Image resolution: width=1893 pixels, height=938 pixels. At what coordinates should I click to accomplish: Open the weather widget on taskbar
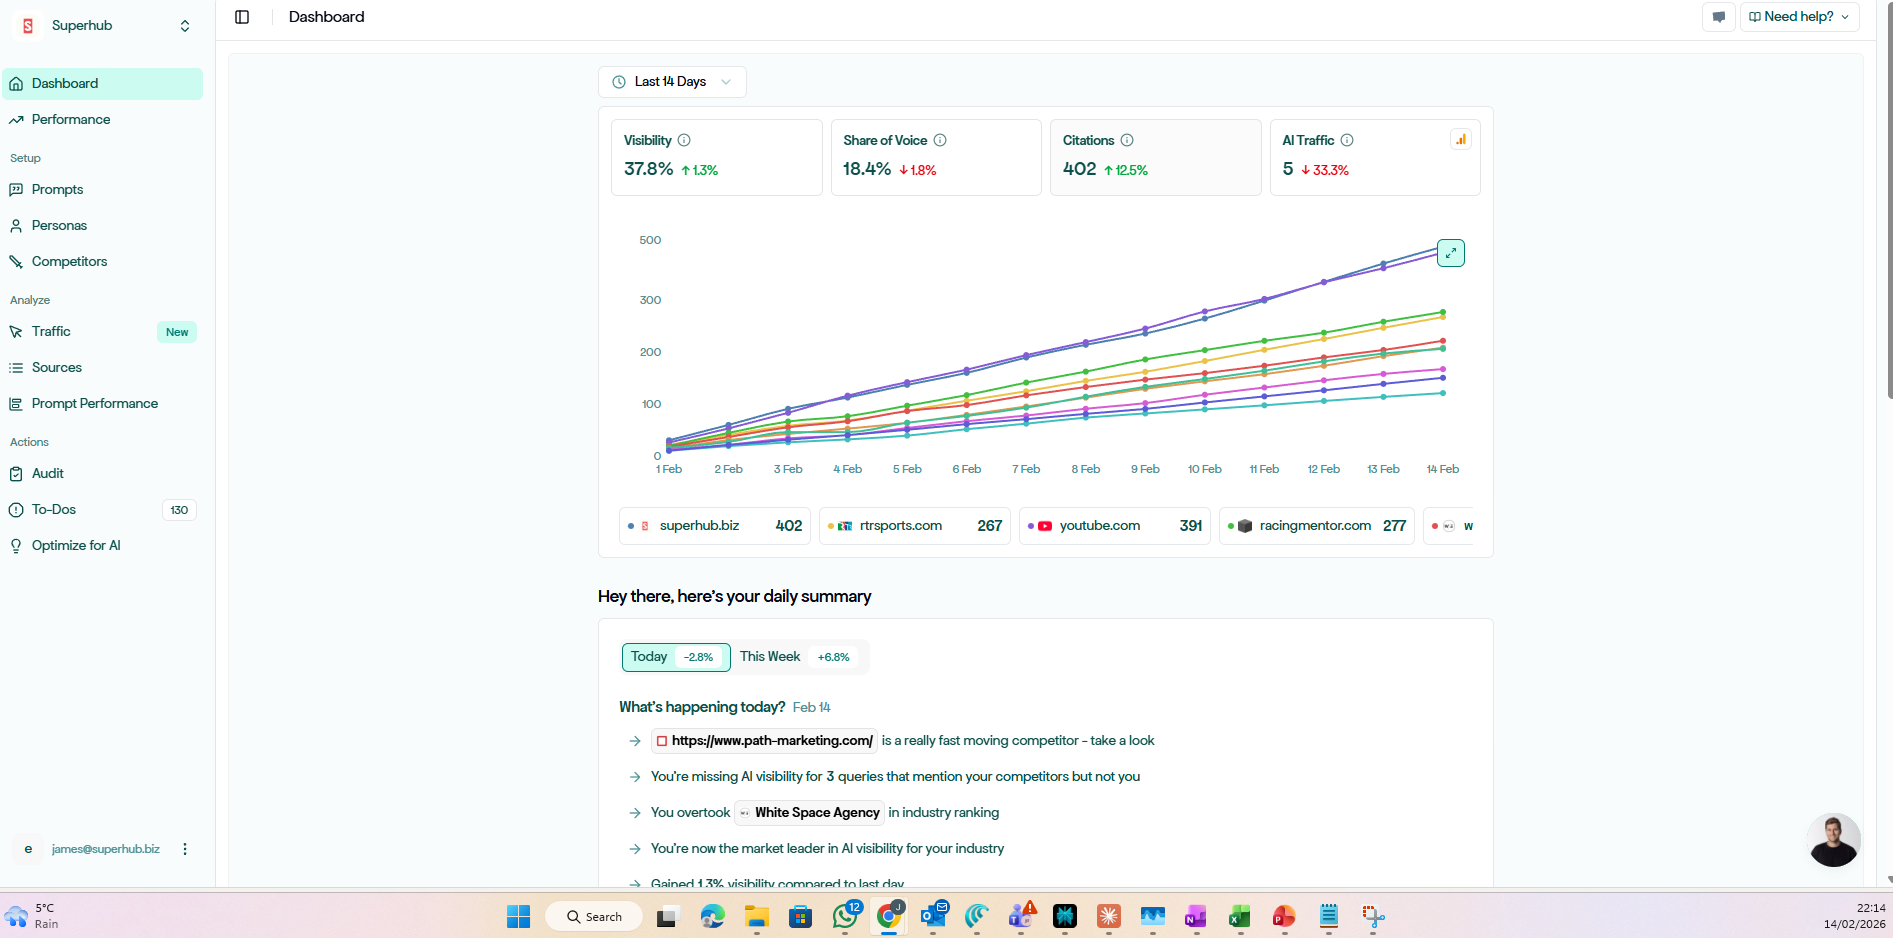click(32, 916)
